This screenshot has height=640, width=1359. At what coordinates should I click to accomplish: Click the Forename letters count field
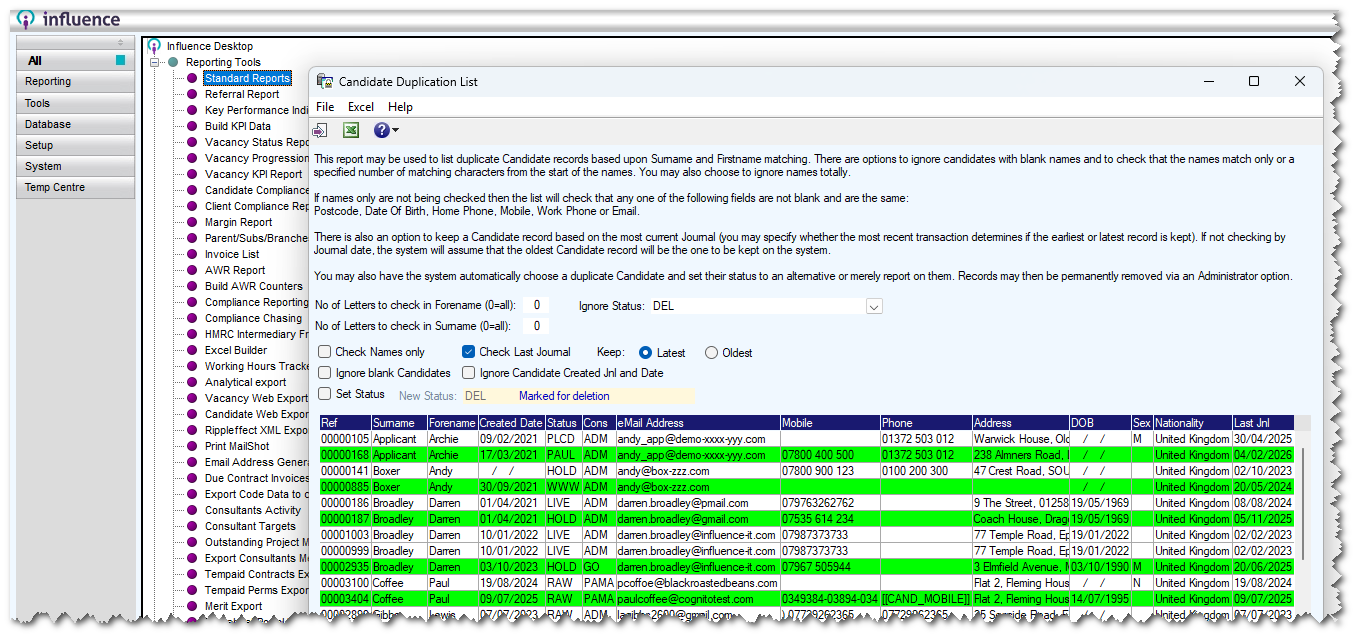[537, 306]
